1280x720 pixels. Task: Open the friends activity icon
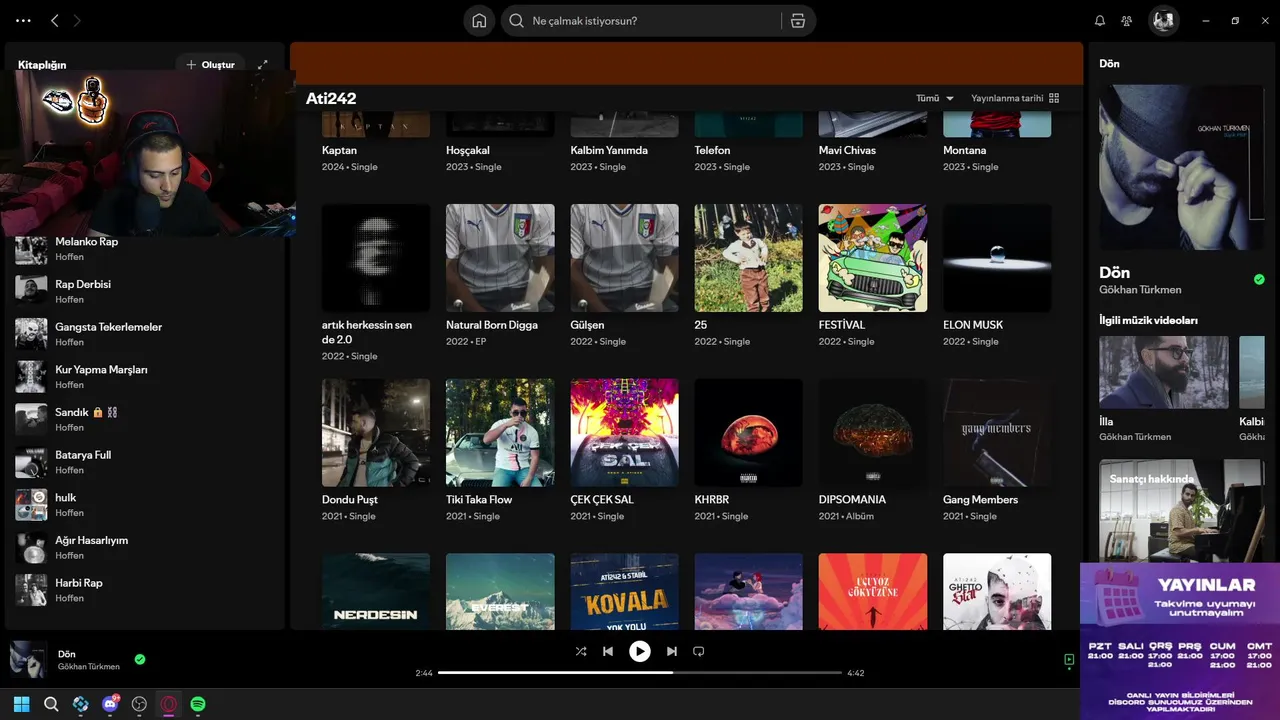(x=1127, y=21)
